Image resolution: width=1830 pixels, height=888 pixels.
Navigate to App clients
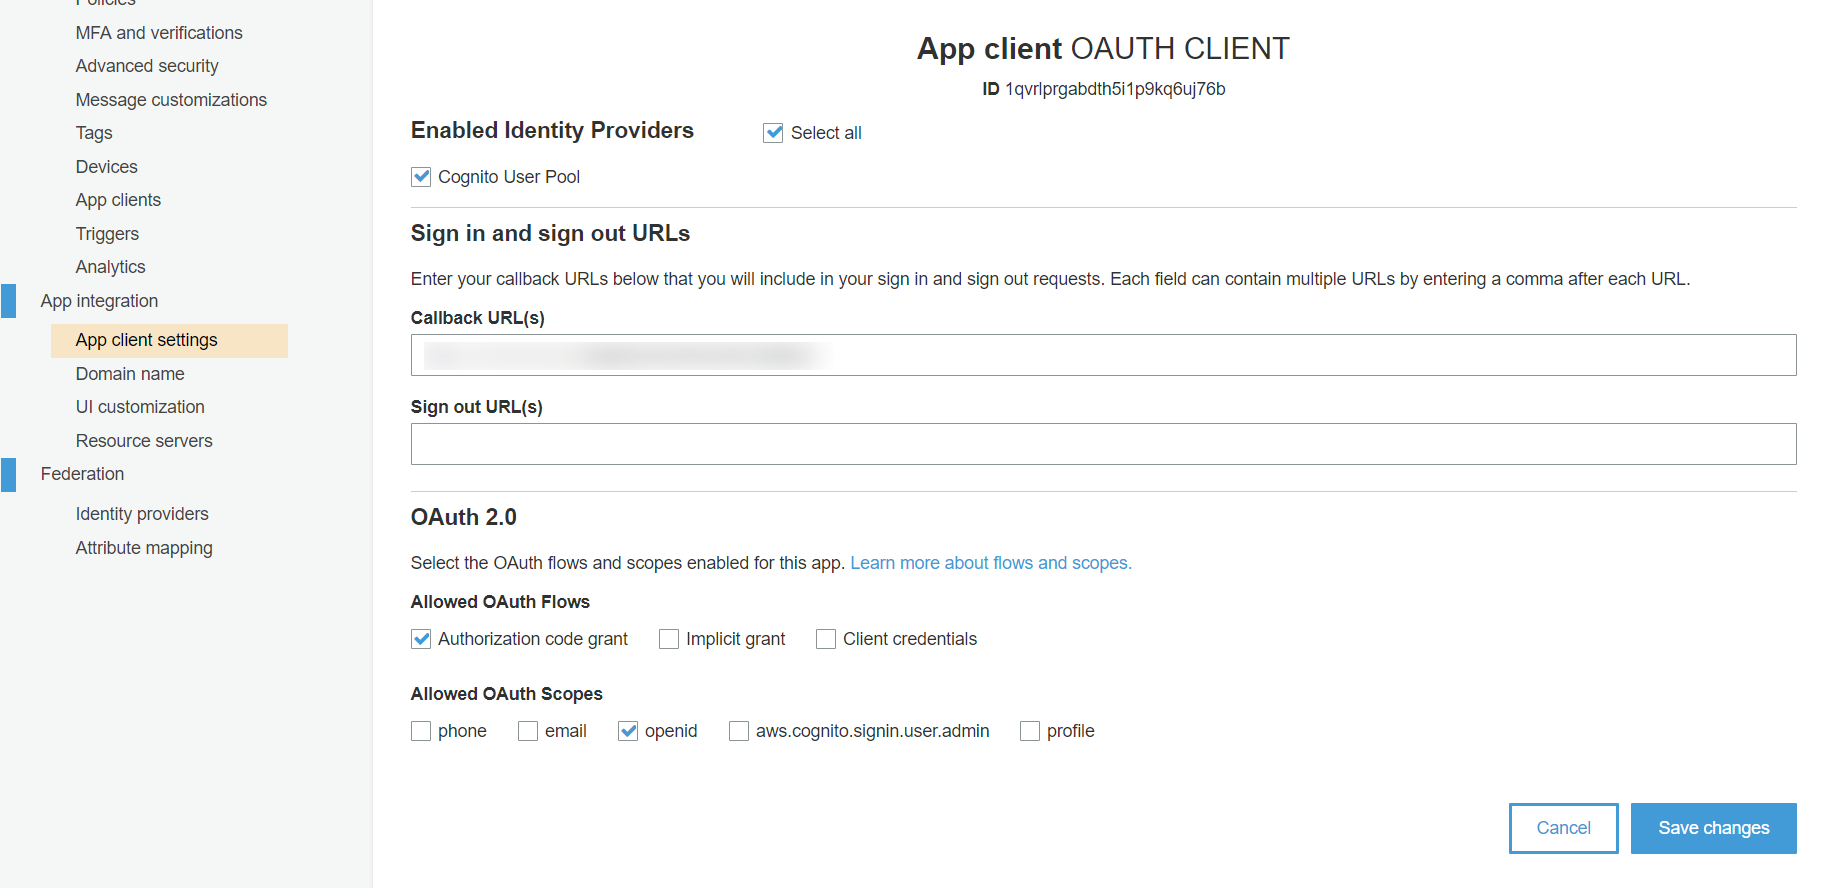(x=118, y=200)
